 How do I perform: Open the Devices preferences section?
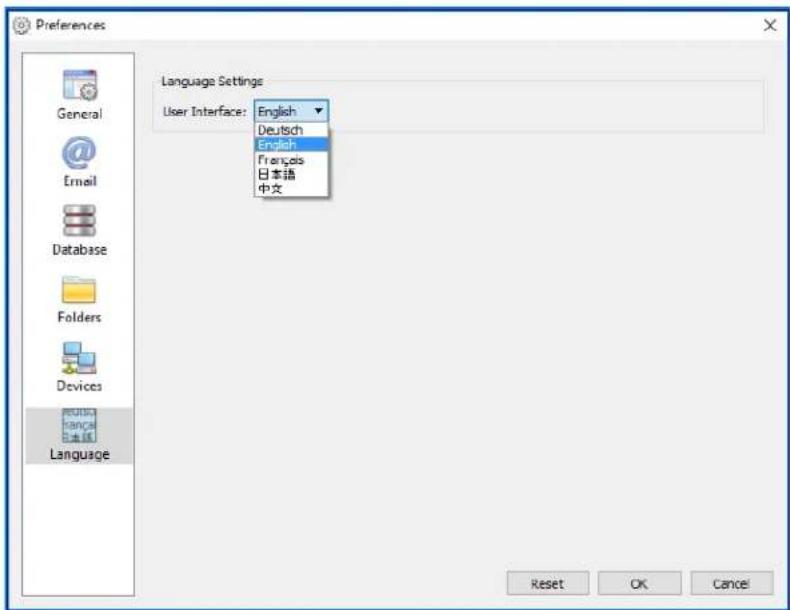(x=79, y=367)
